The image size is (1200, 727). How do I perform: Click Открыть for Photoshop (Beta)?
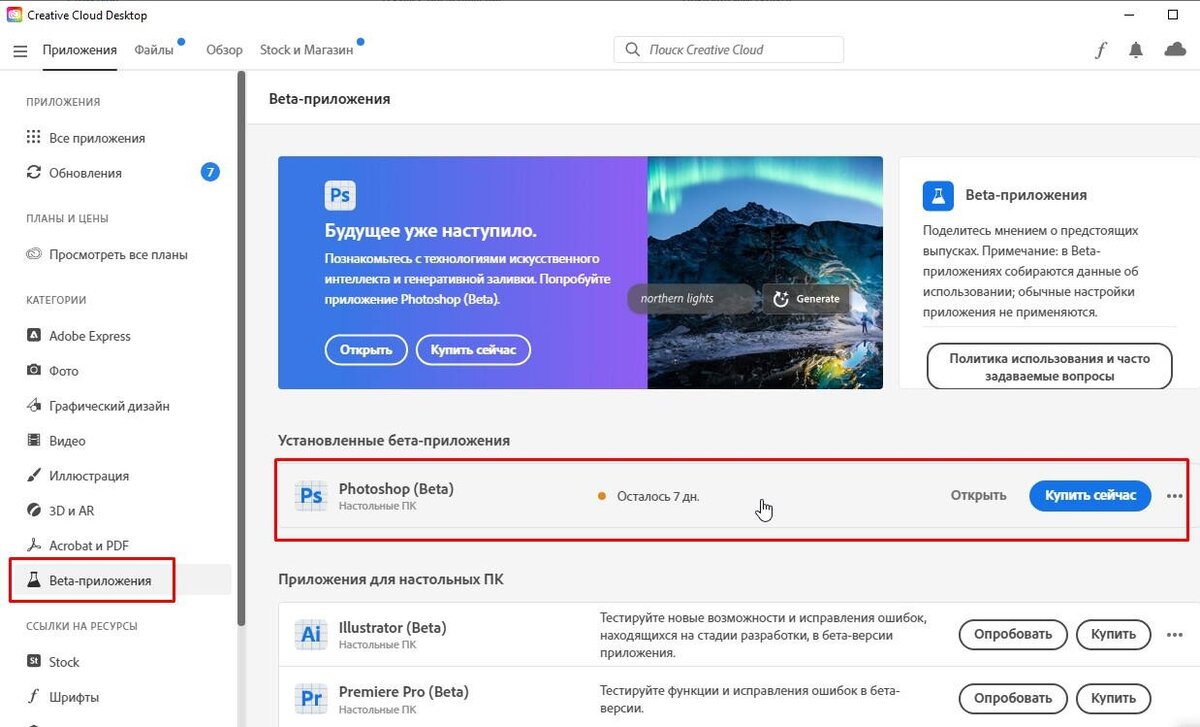pyautogui.click(x=978, y=496)
